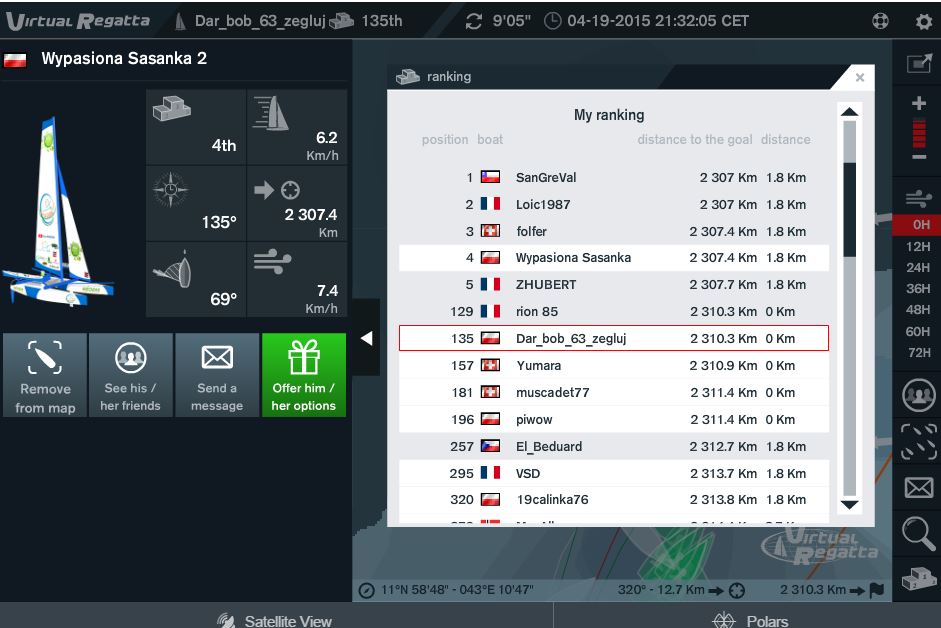
Task: Click the rank podium tile showing 4th
Action: [x=196, y=127]
